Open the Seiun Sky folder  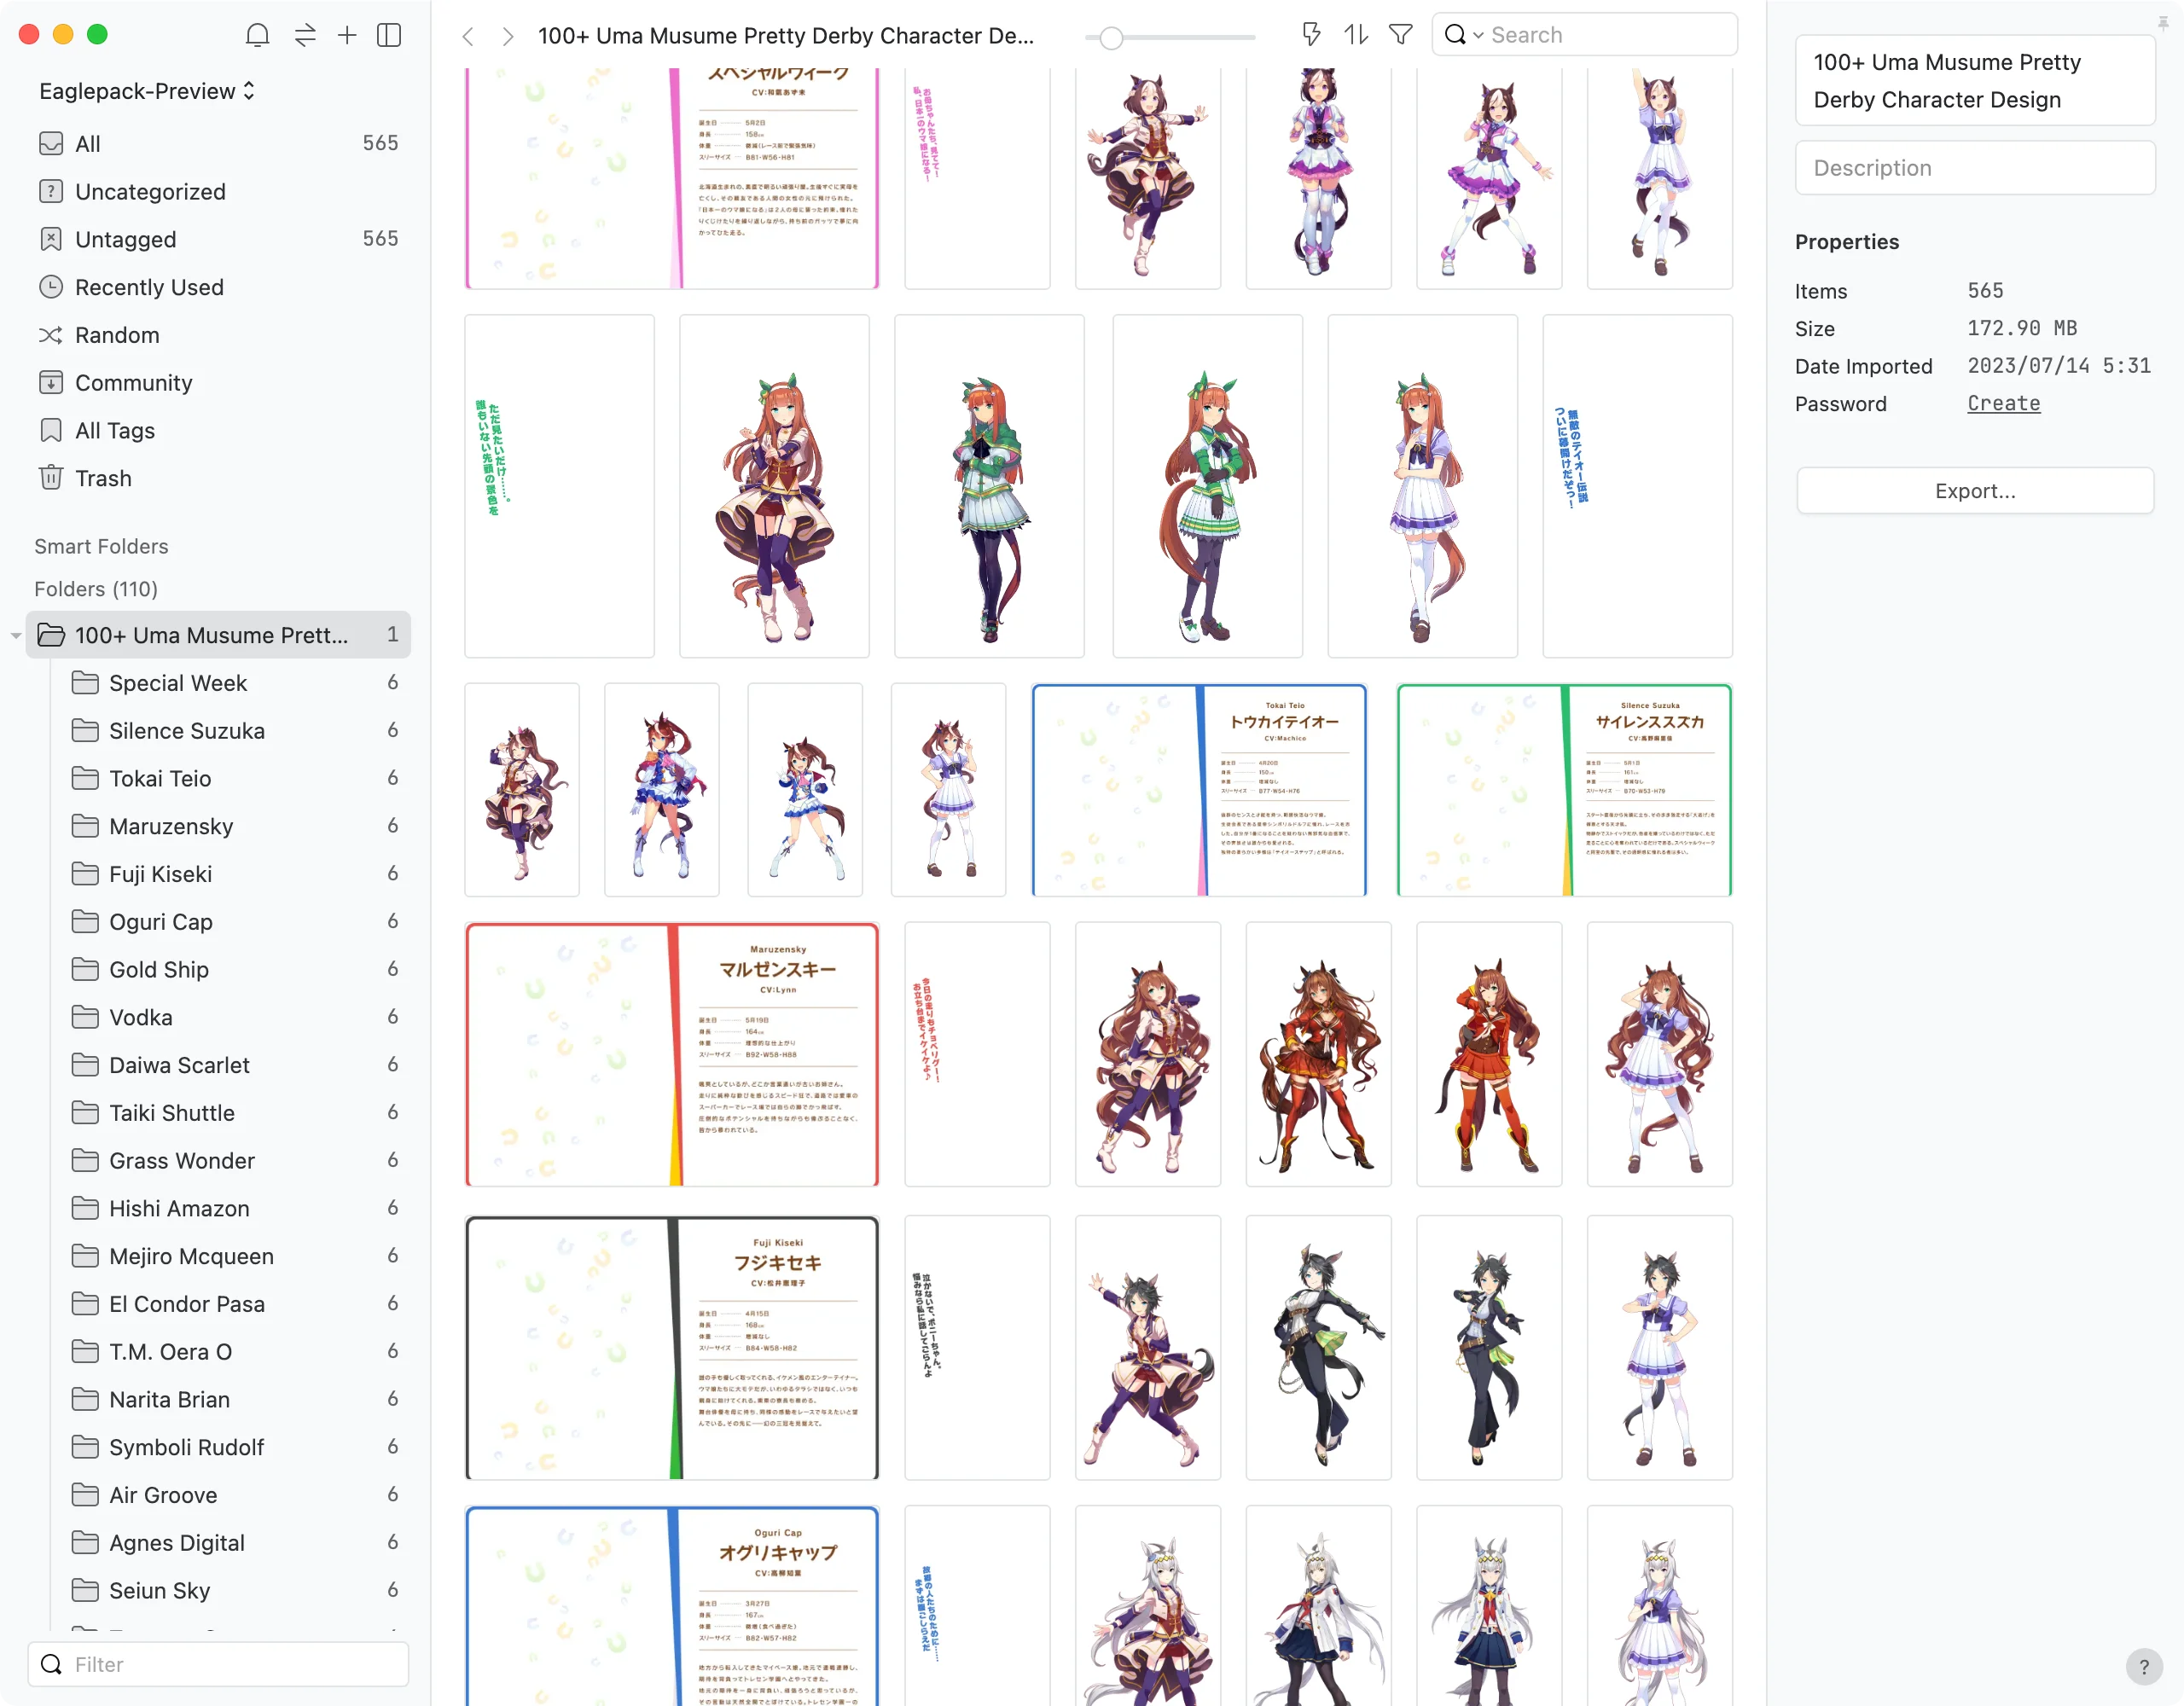point(235,1590)
